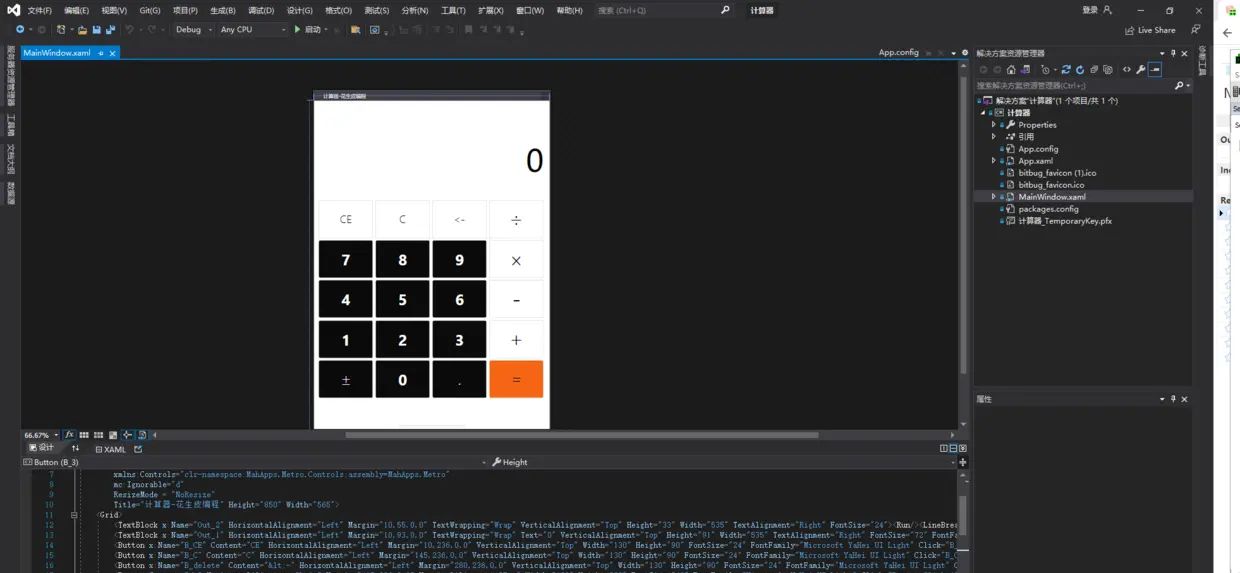Refresh the Solution Explorer tree
Viewport: 1240px width, 573px height.
pos(1080,70)
